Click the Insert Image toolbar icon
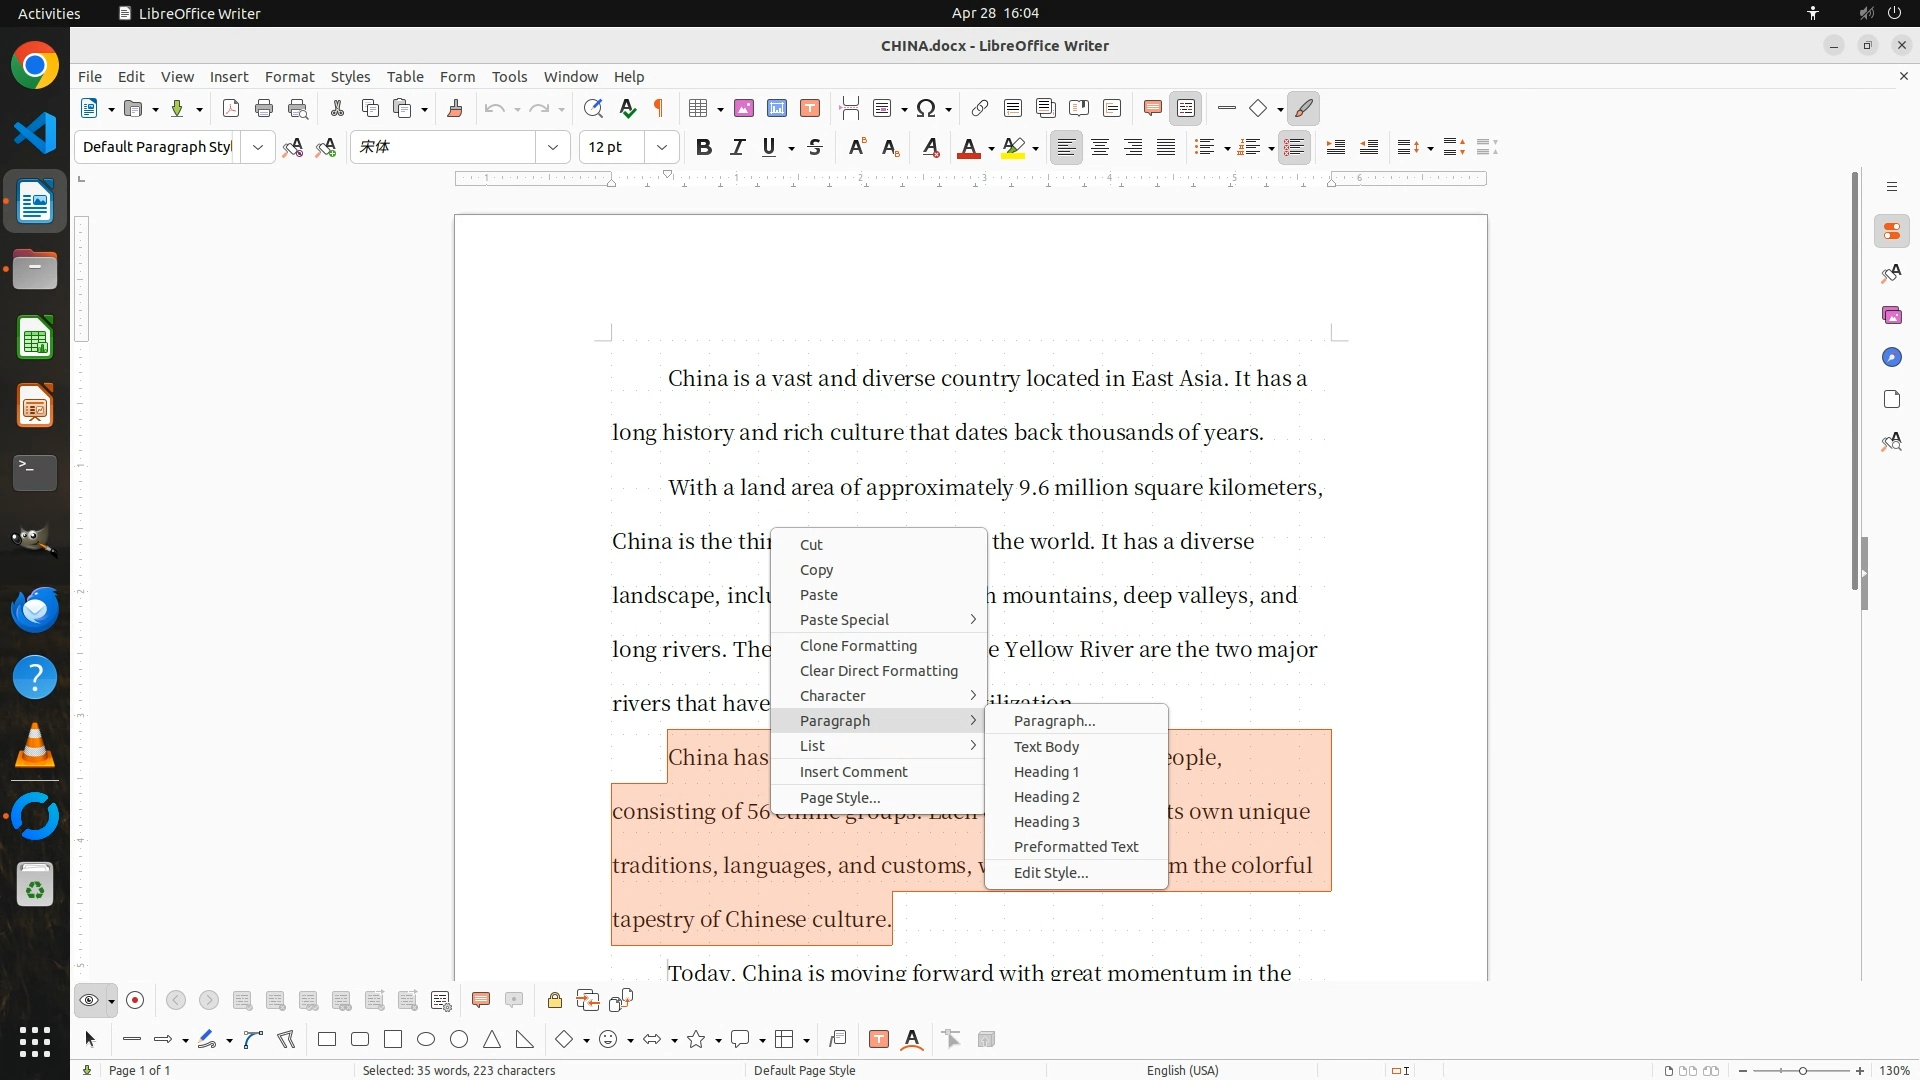1920x1080 pixels. [744, 109]
